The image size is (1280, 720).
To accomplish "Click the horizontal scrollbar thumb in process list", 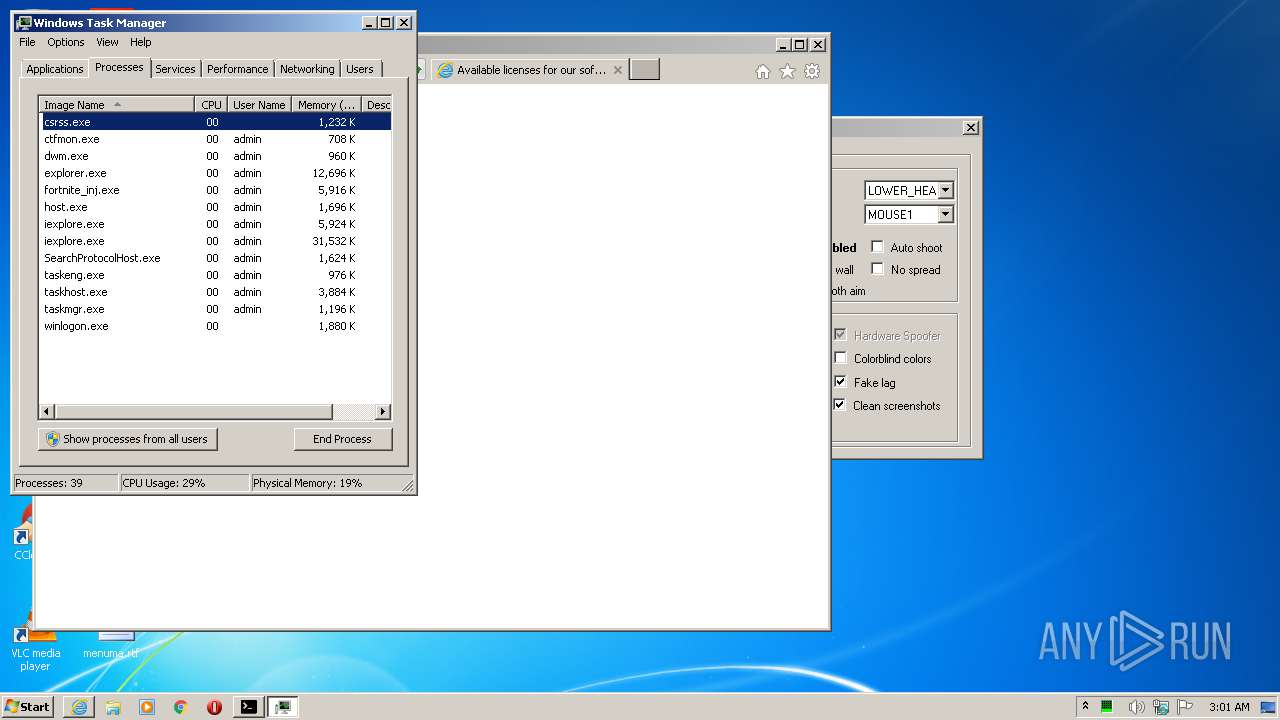I will click(193, 411).
